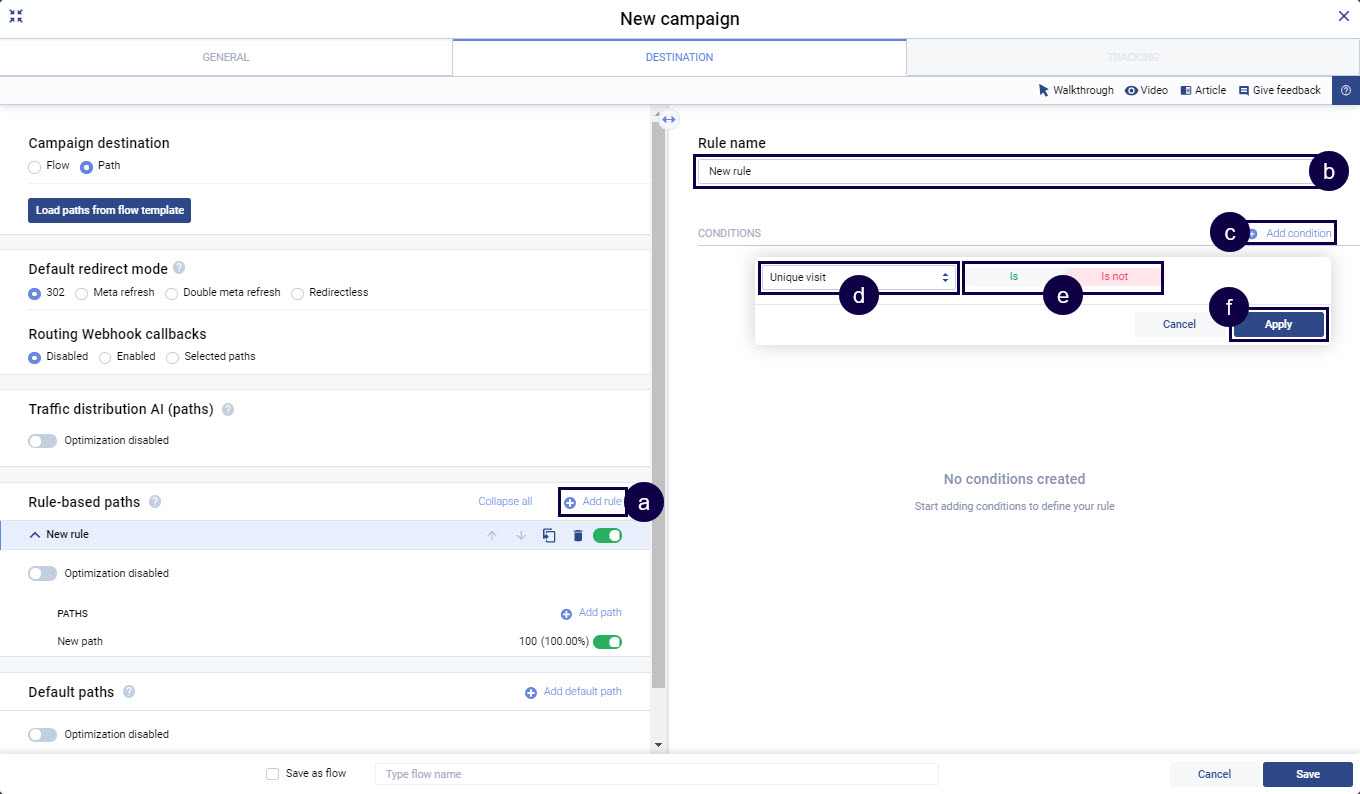The image size is (1360, 794).
Task: Switch to the General tab
Action: (x=226, y=58)
